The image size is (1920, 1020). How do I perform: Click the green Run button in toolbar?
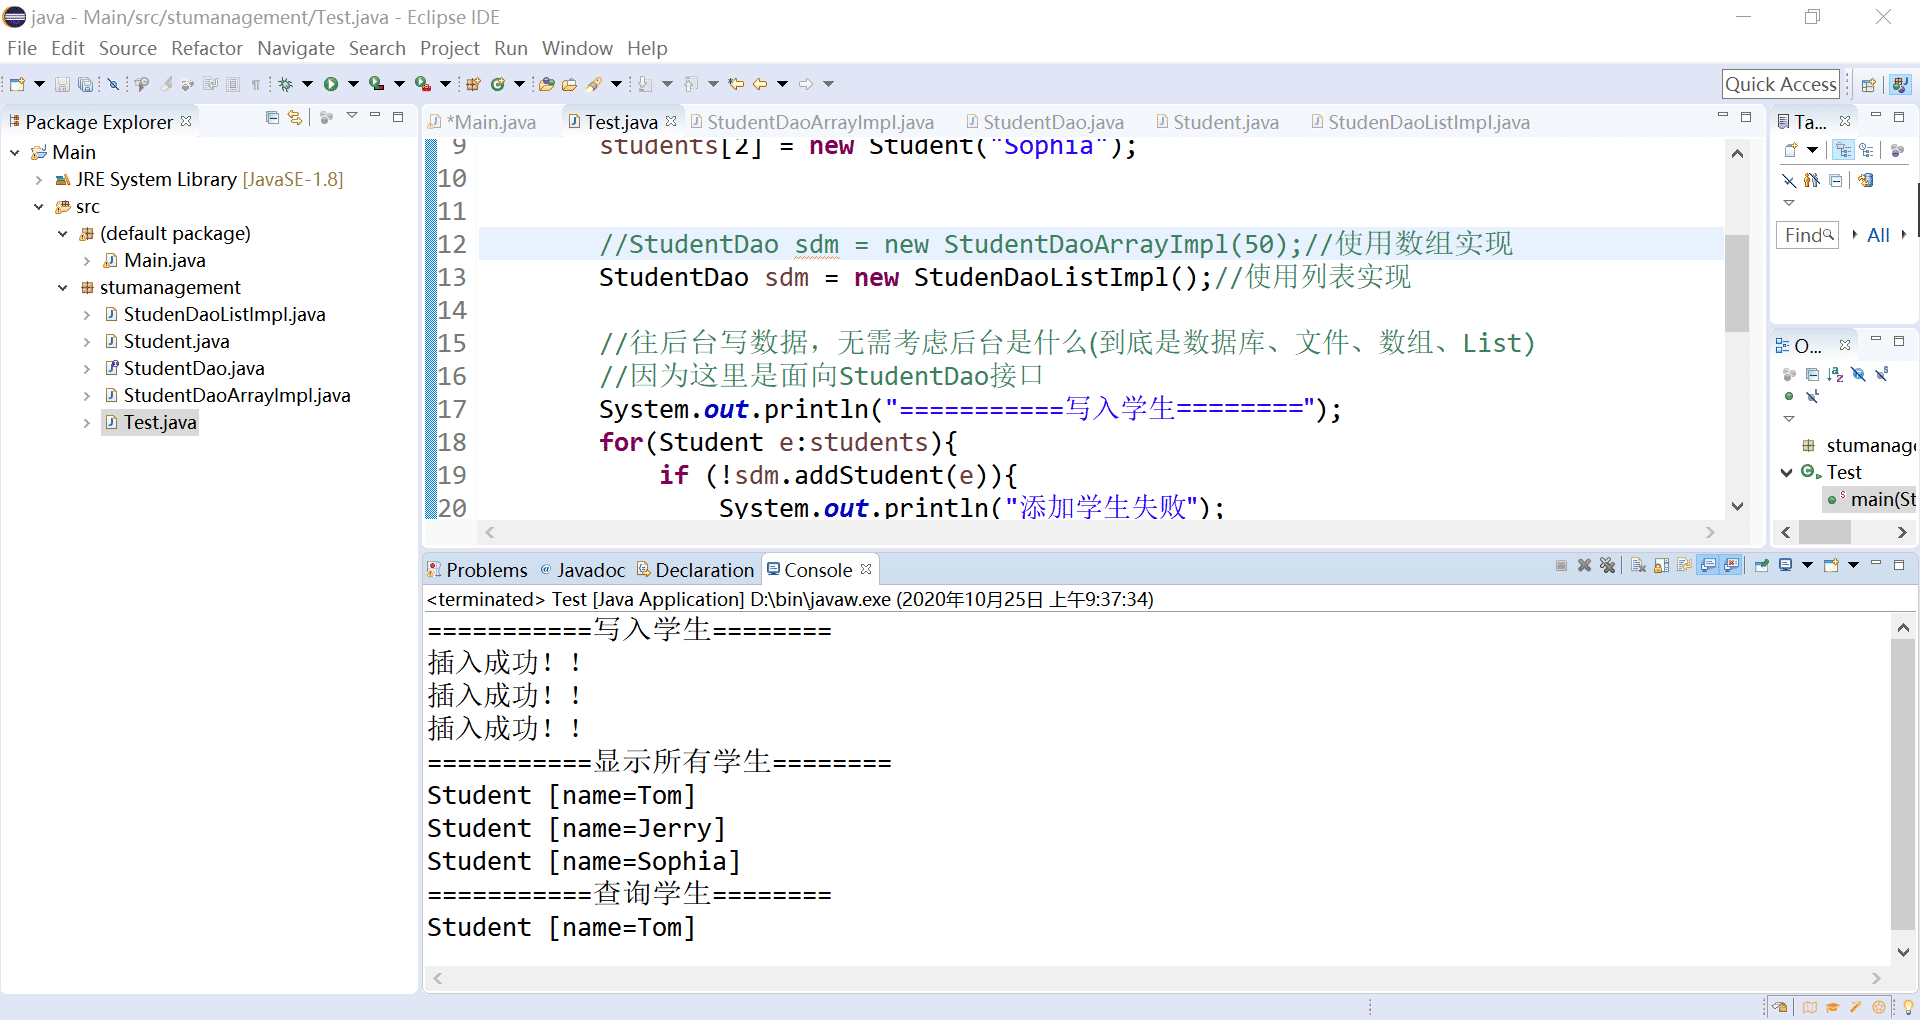click(x=331, y=84)
